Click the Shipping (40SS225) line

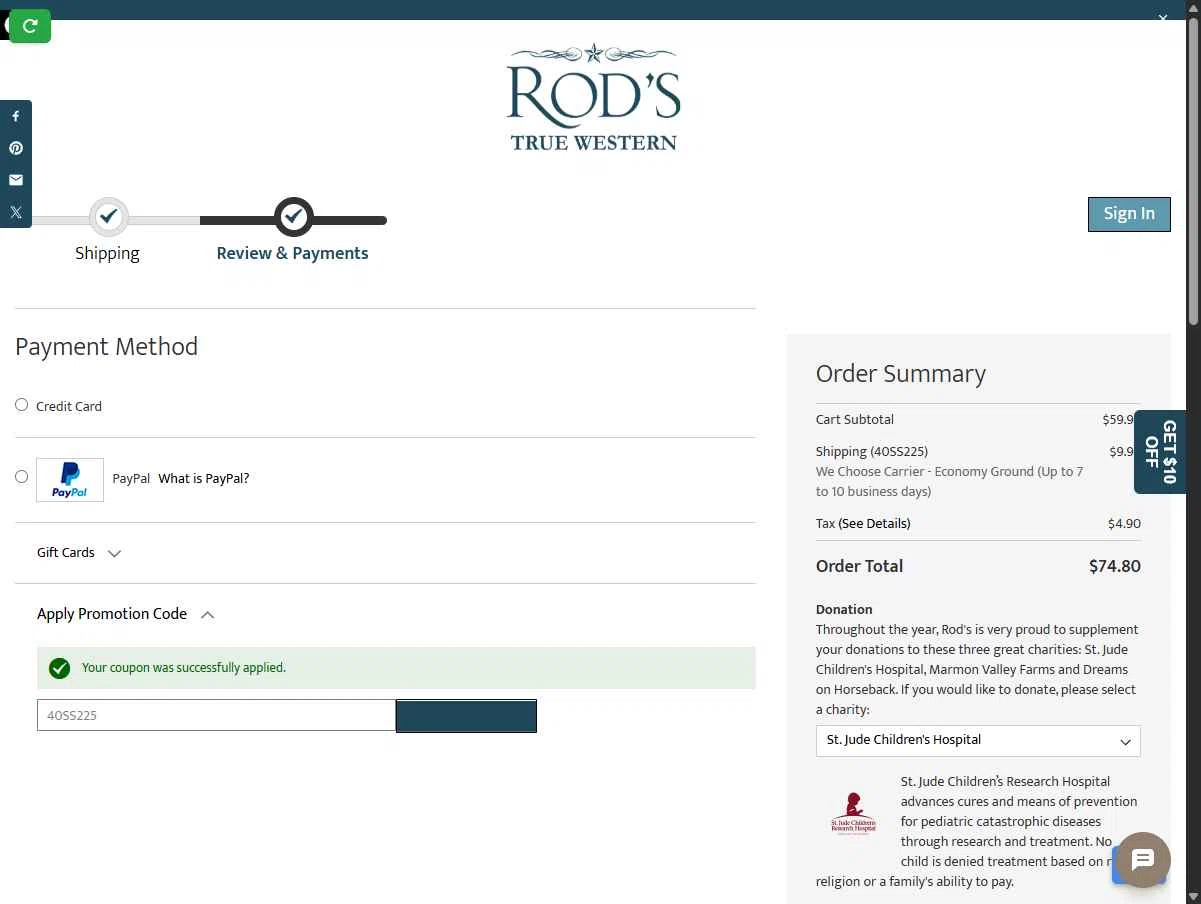[x=872, y=452]
